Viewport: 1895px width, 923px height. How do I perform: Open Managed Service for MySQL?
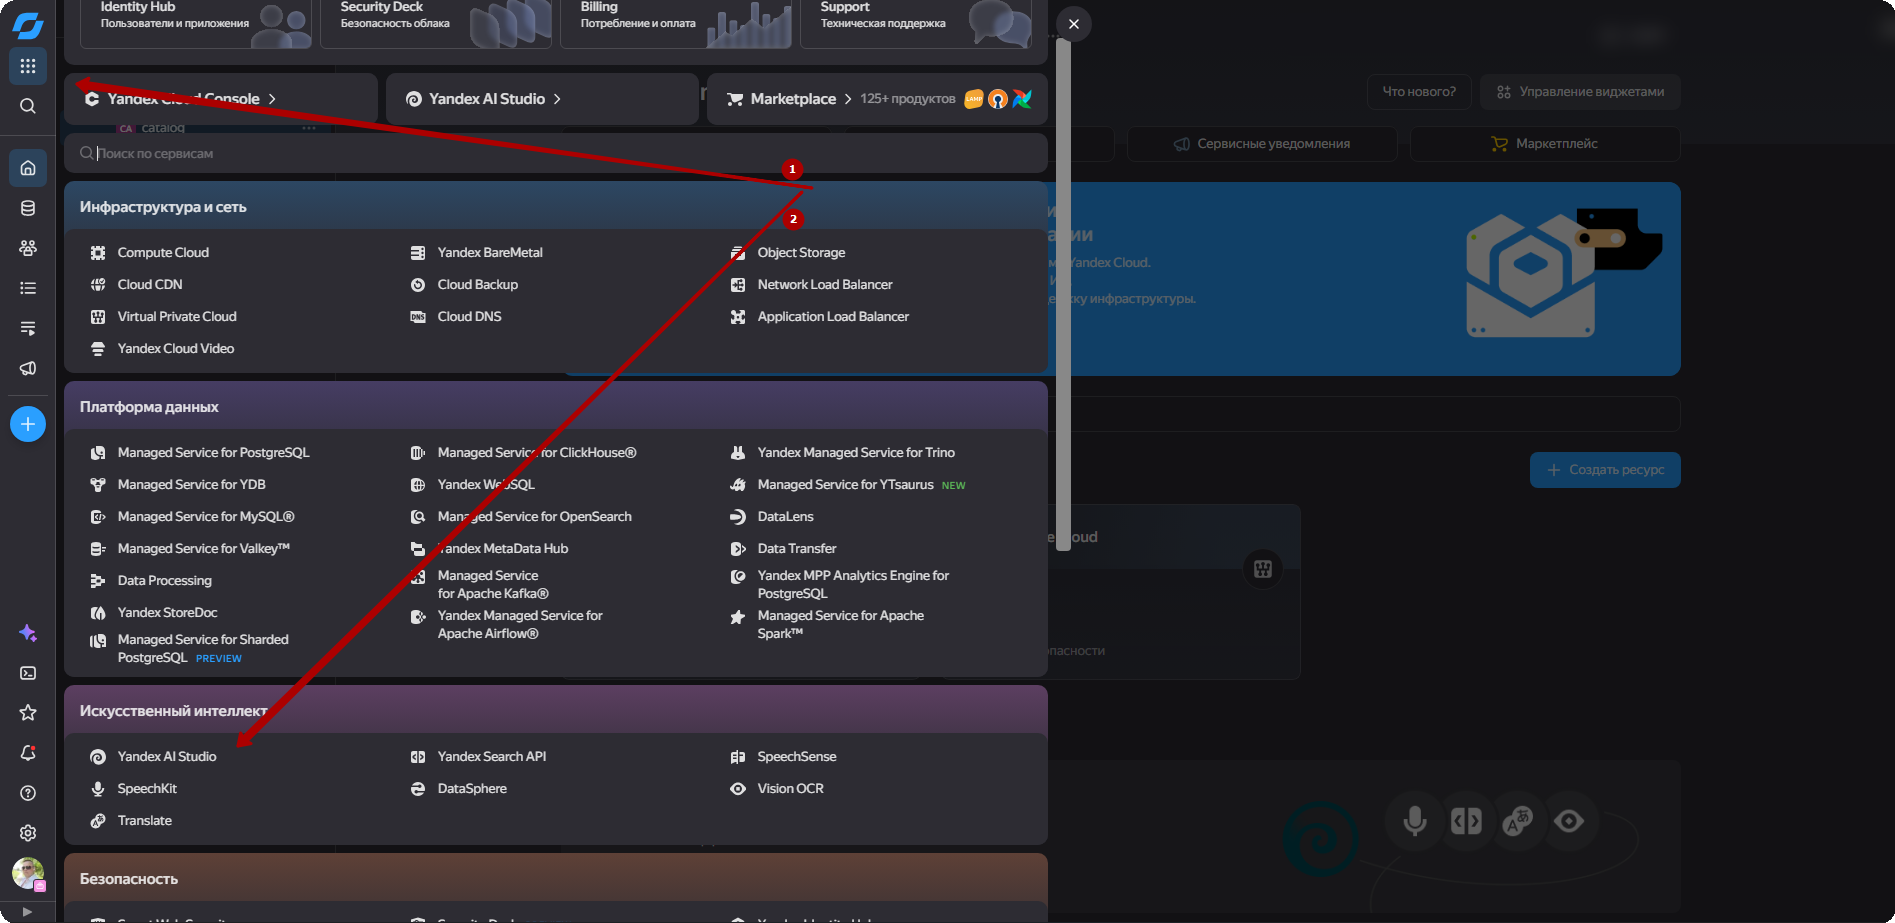[x=206, y=517]
